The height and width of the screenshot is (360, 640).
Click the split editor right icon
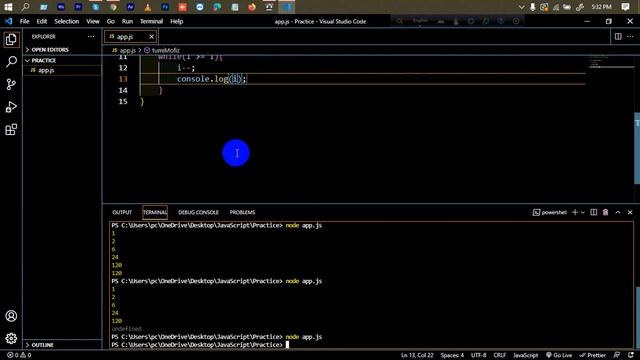click(x=618, y=37)
